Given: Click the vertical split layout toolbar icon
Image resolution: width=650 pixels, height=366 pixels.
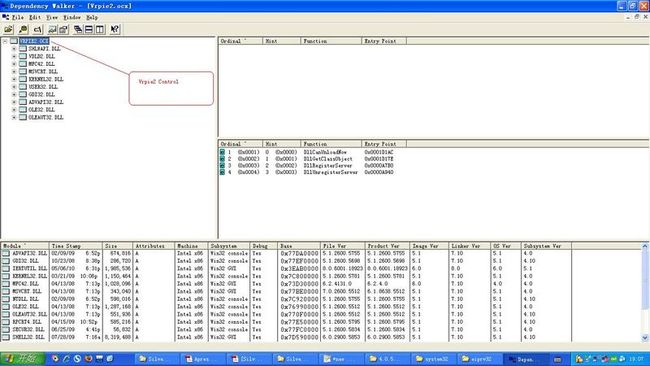Looking at the screenshot, I should click(100, 29).
